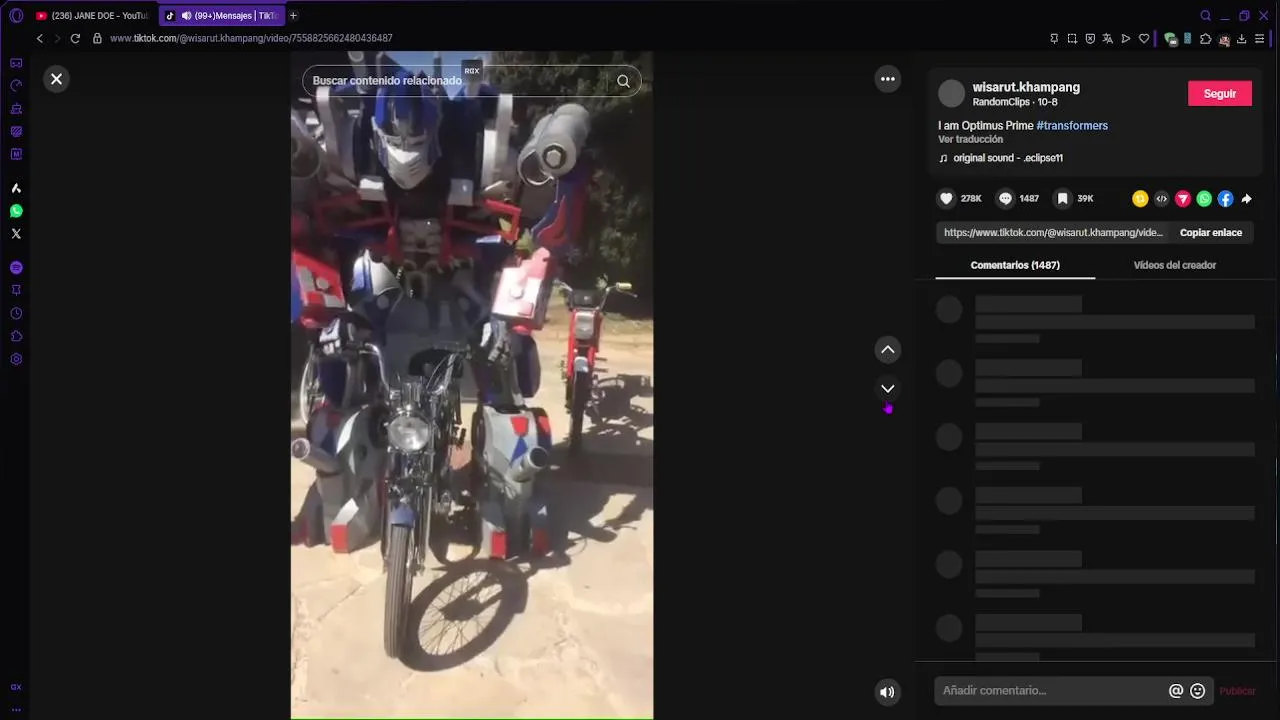Focus the Añadir comentario field
The height and width of the screenshot is (720, 1280).
click(1050, 691)
